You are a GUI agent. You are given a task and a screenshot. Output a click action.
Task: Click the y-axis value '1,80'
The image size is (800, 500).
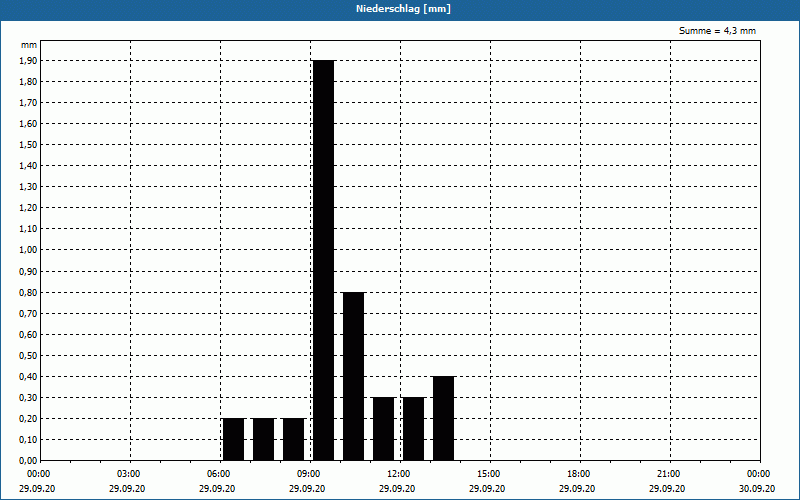pos(28,81)
